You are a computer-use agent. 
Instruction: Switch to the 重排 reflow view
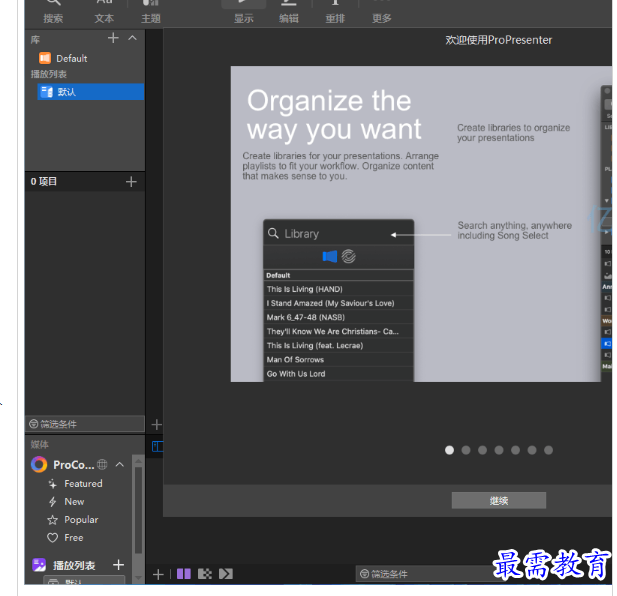[x=335, y=12]
